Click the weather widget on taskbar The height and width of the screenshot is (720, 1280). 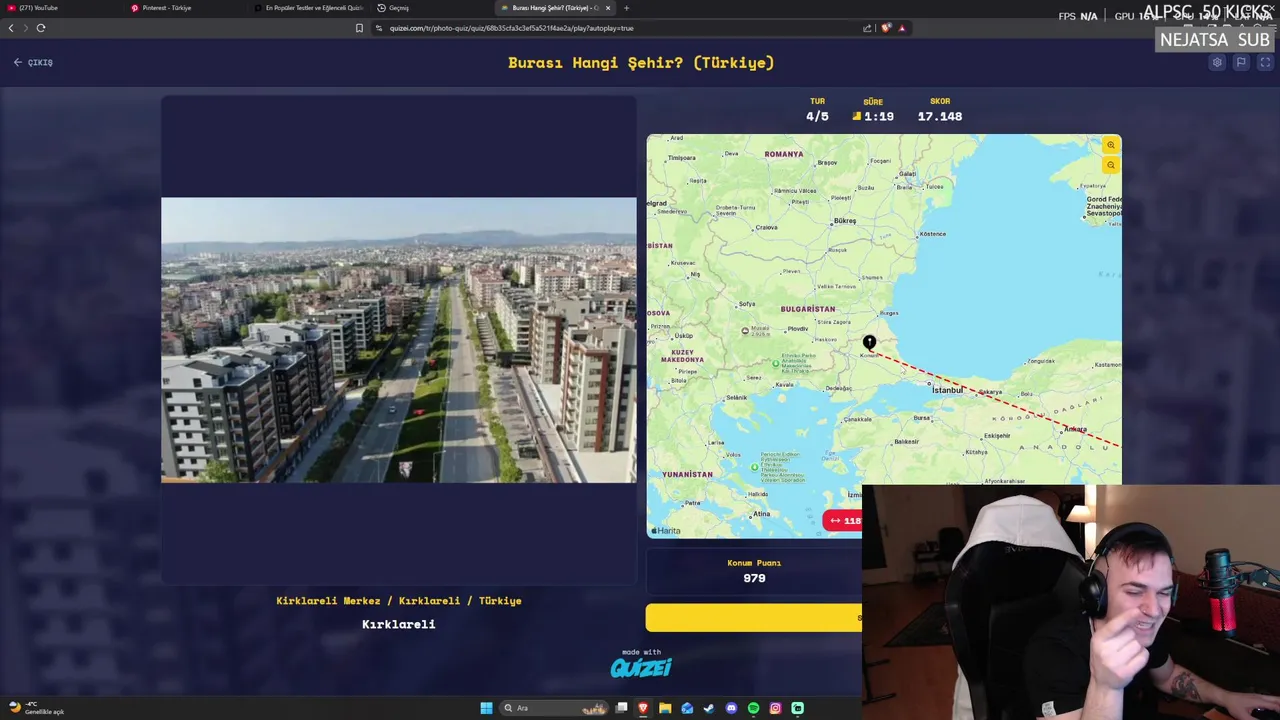coord(36,708)
